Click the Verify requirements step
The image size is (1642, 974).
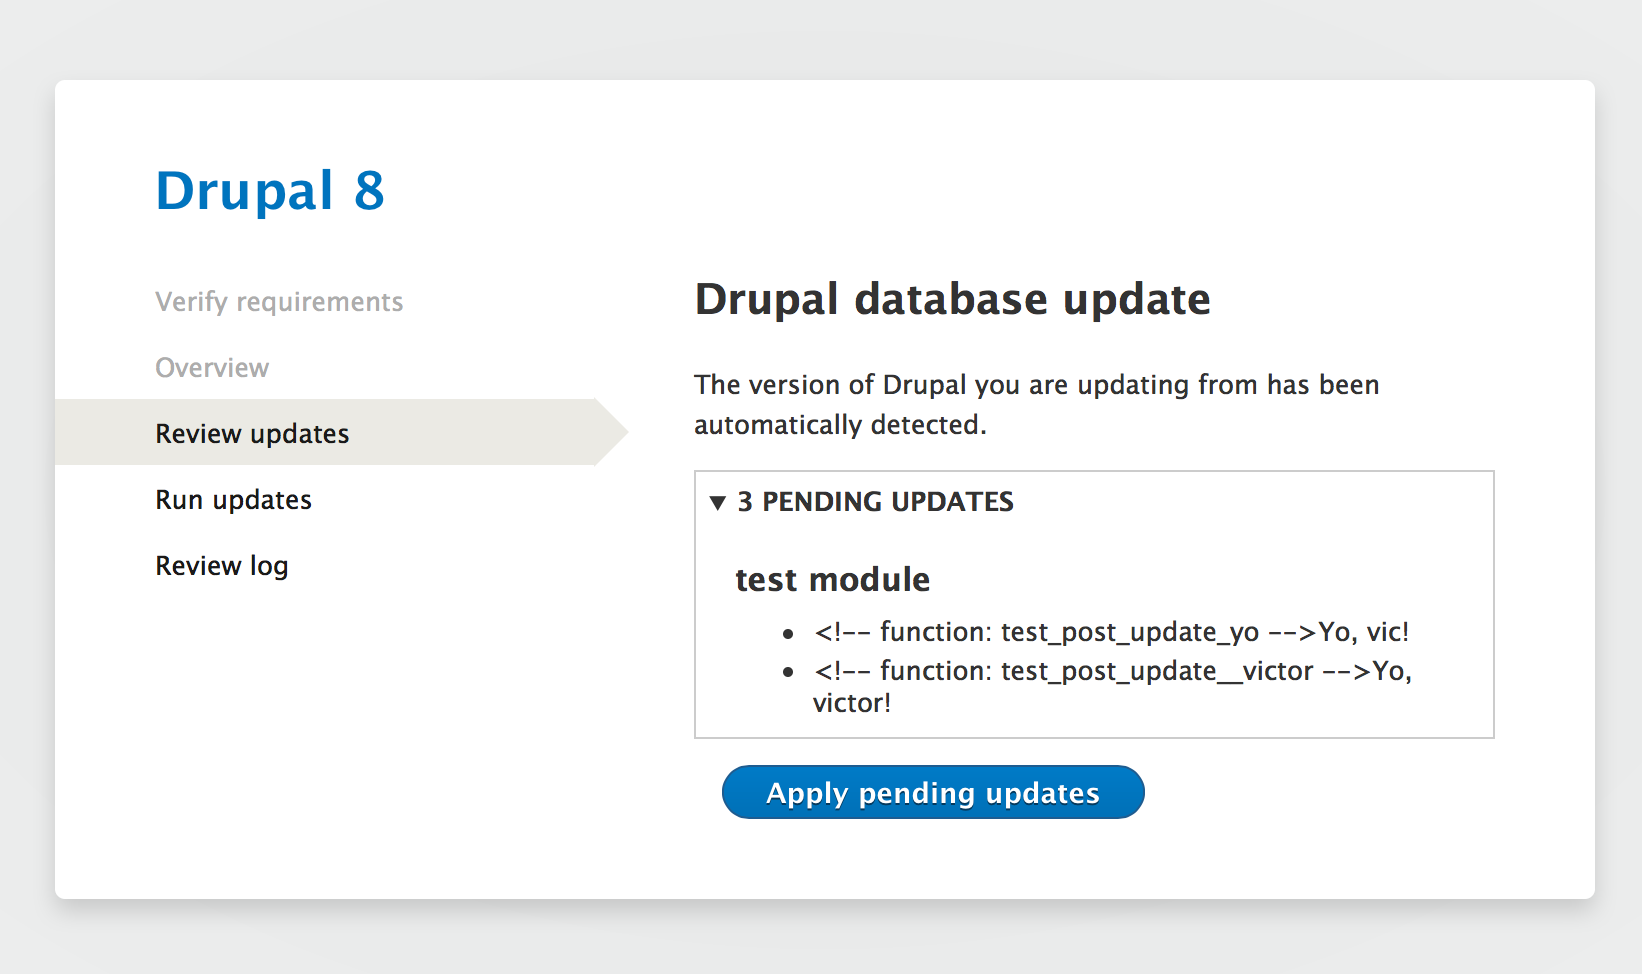(279, 301)
